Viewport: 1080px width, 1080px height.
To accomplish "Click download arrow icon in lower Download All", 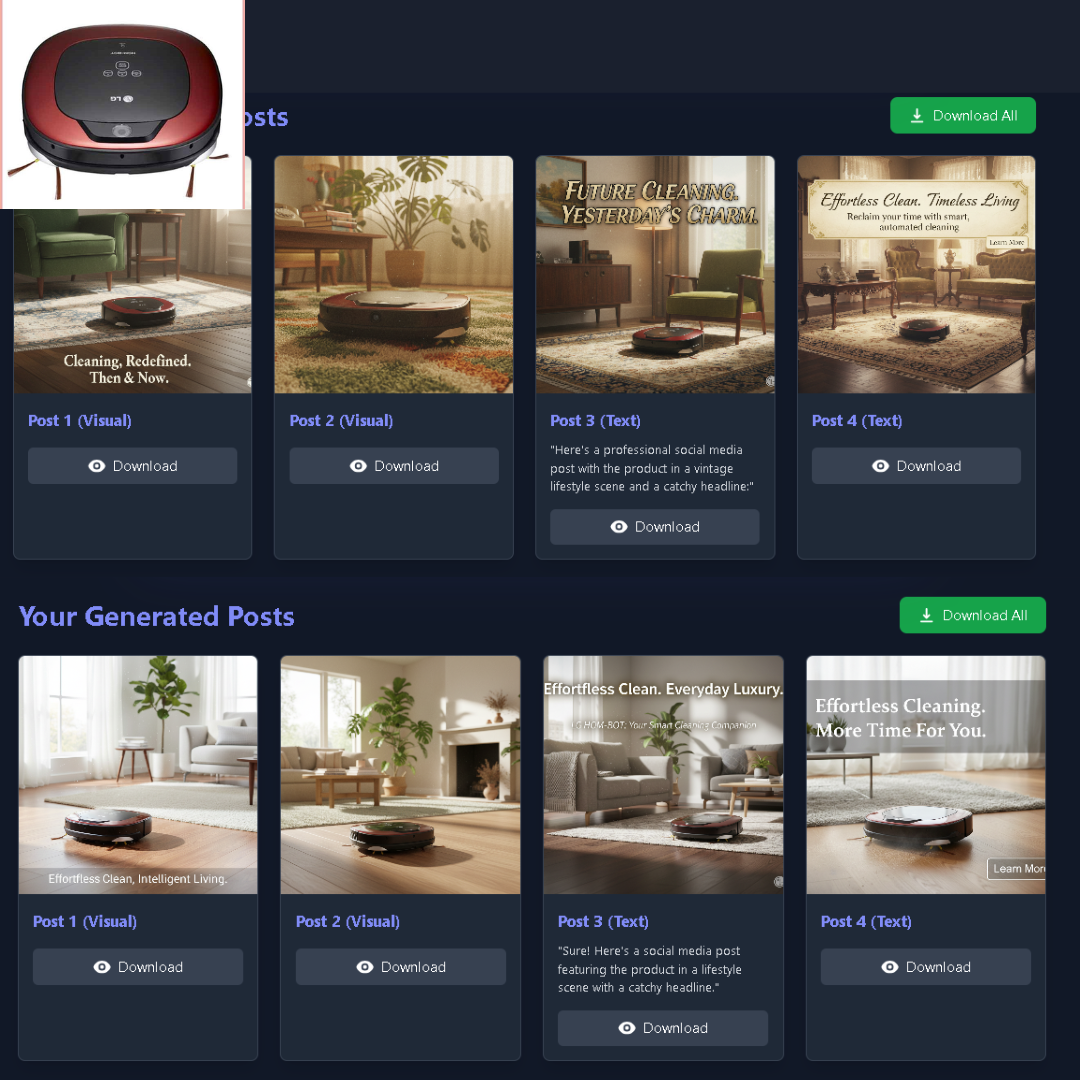I will 926,615.
